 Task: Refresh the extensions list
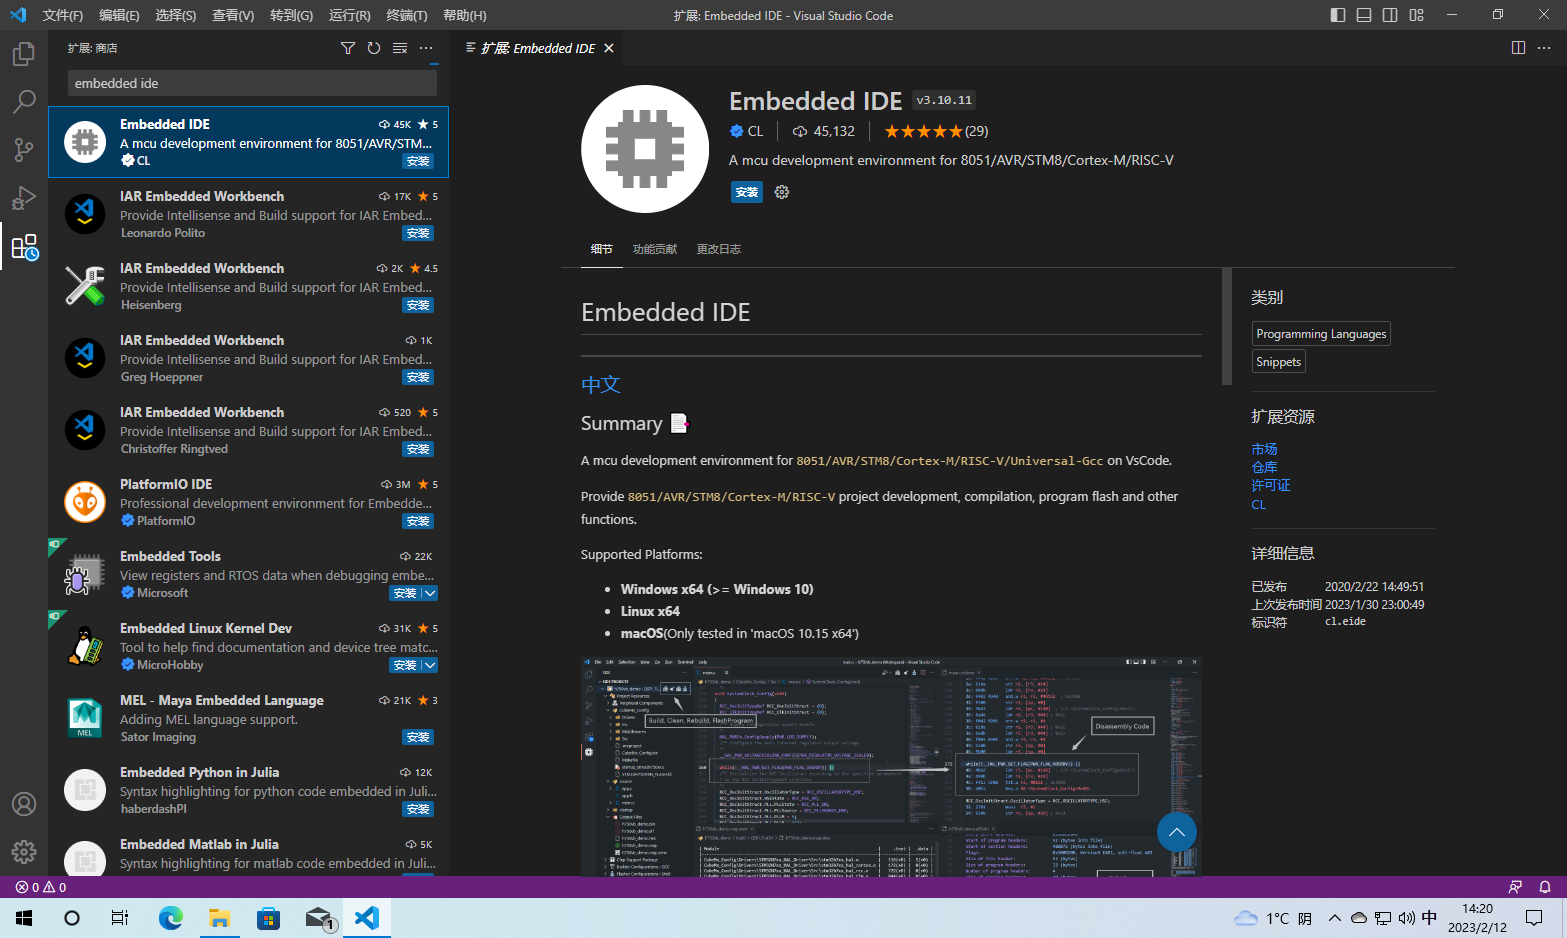tap(374, 48)
